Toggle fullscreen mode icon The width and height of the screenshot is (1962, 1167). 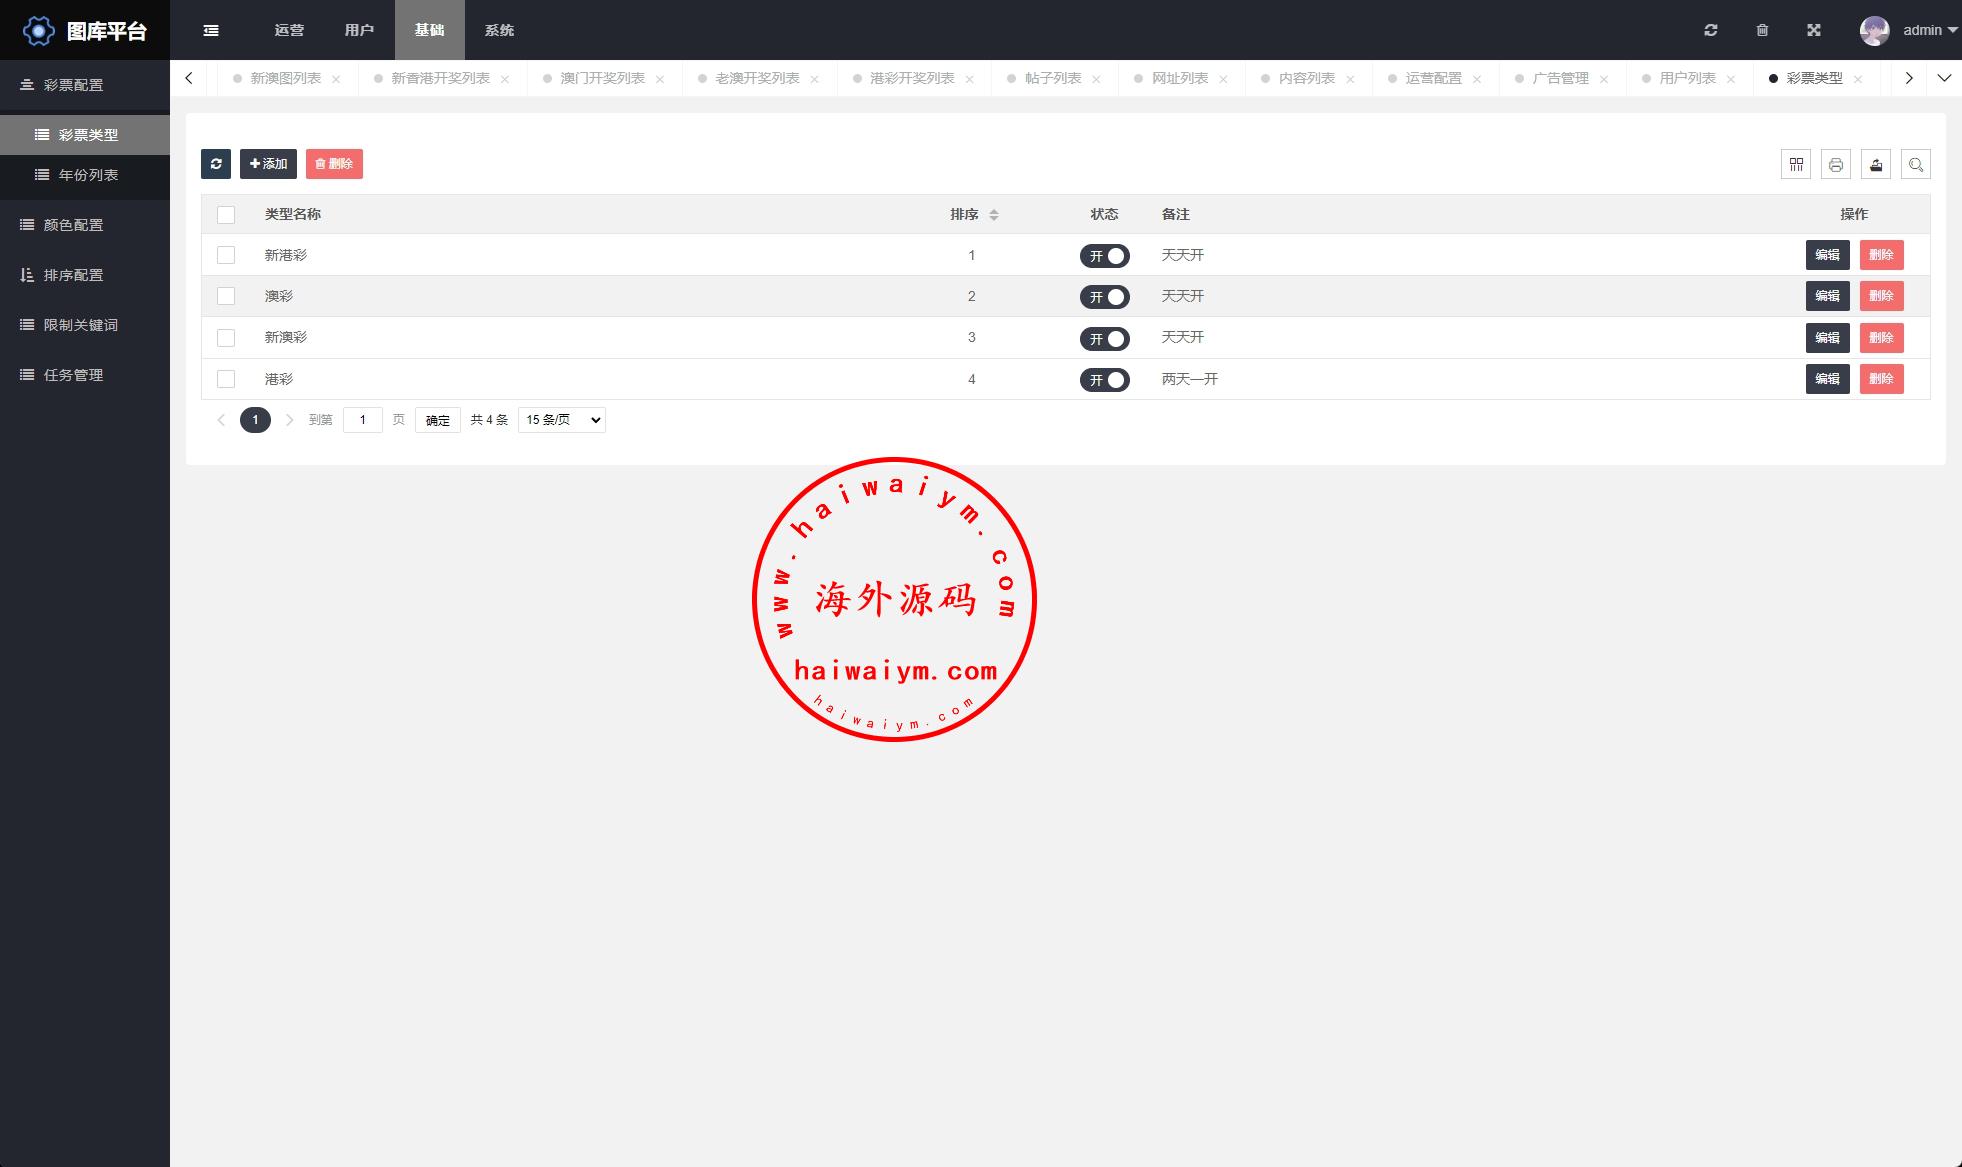[1814, 30]
